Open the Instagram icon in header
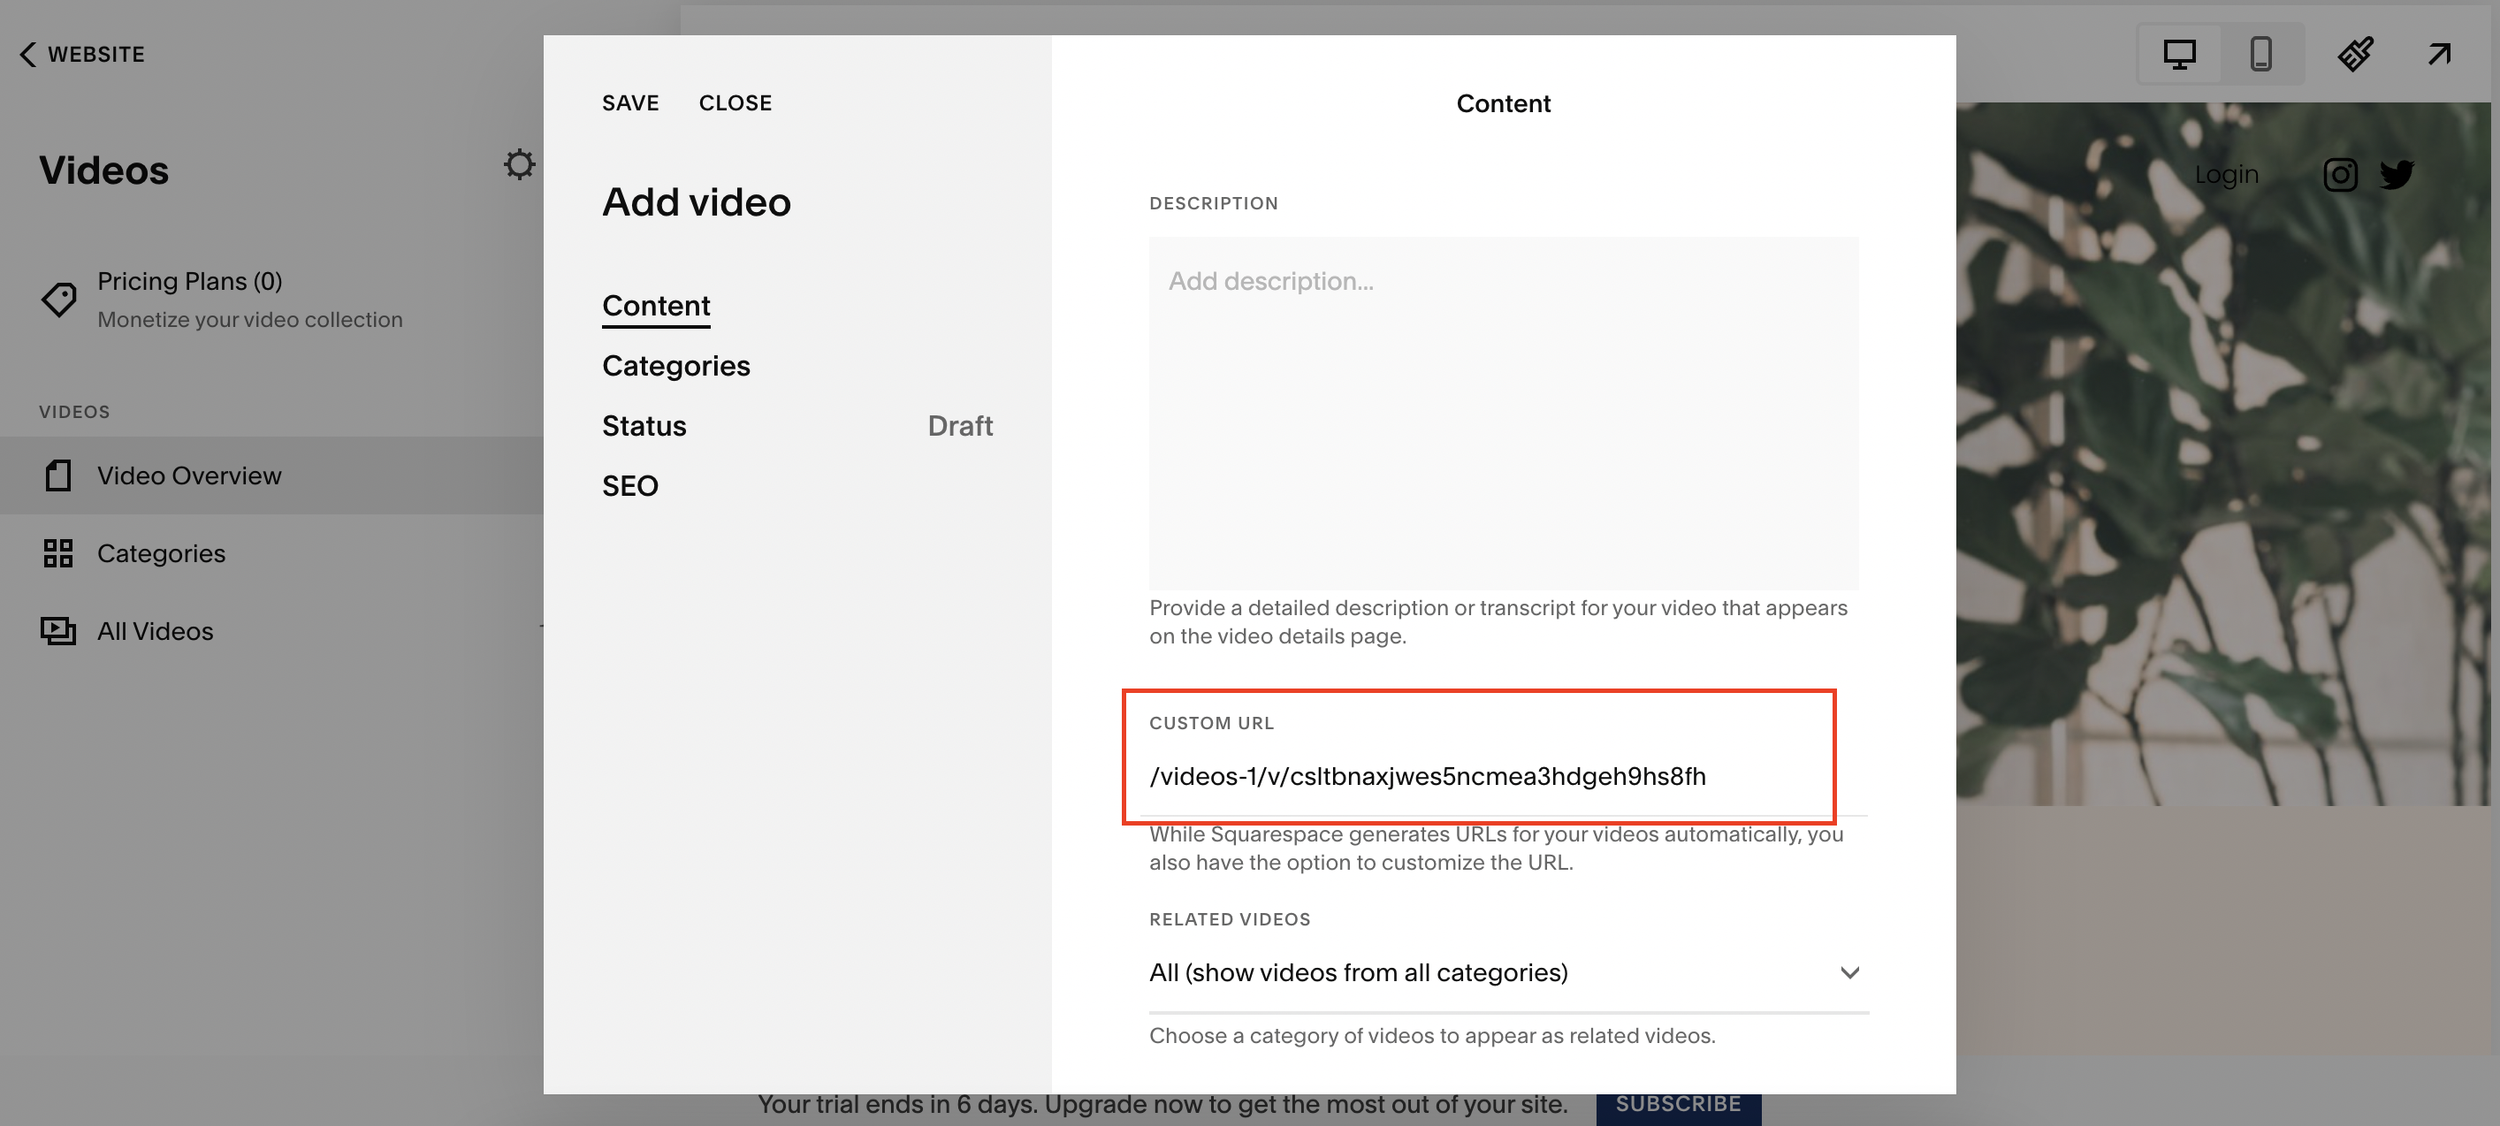 tap(2340, 175)
